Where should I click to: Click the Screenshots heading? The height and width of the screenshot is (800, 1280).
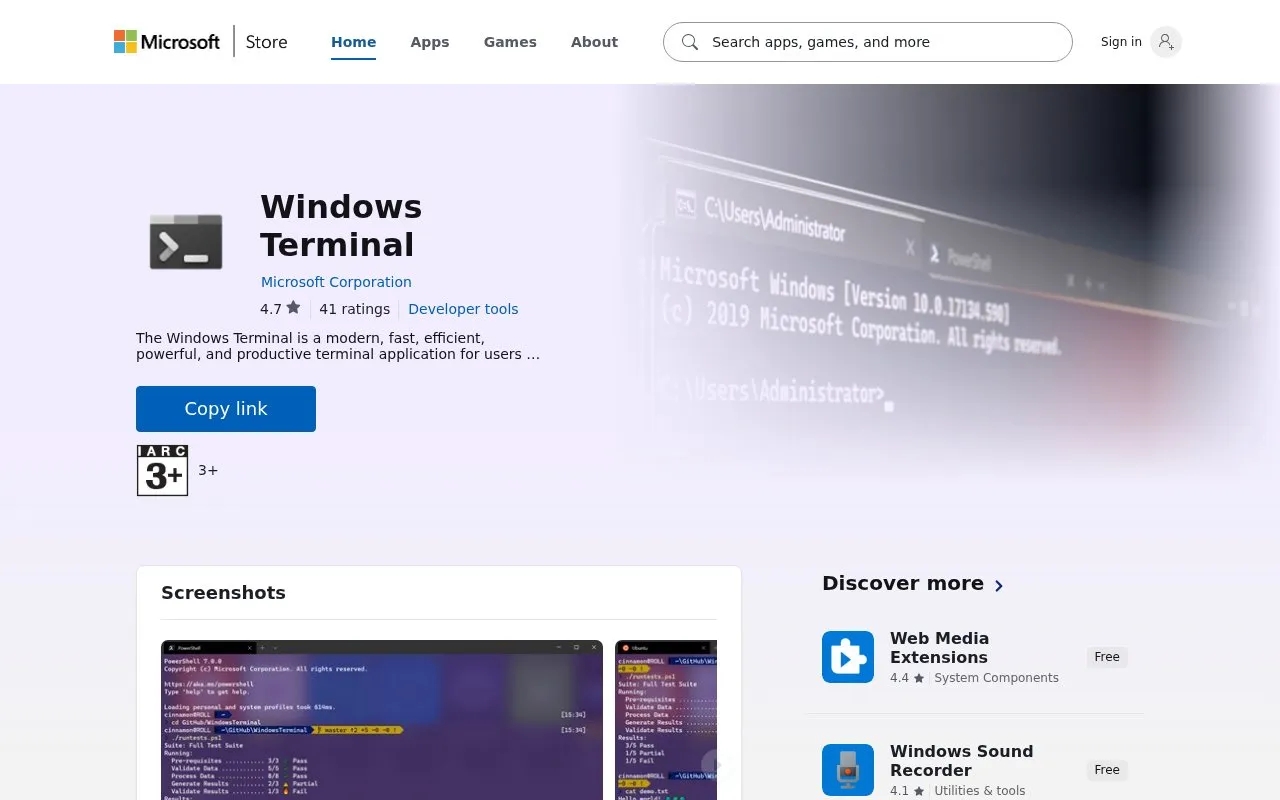pos(223,593)
